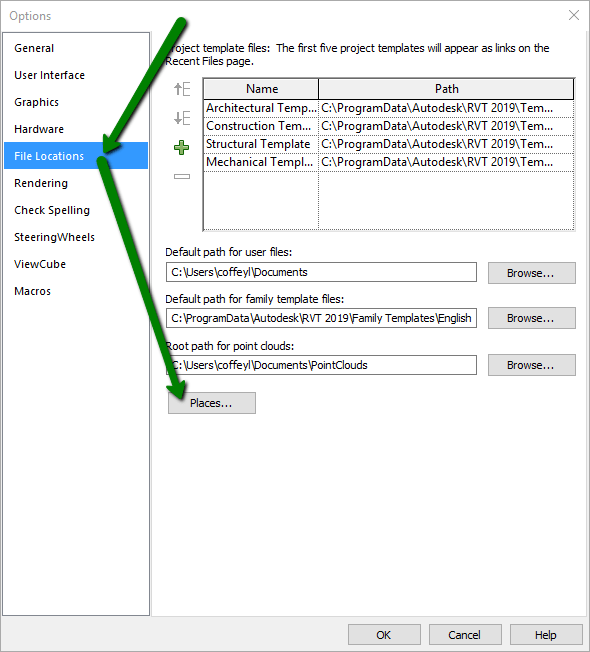Open the Places... dialog
This screenshot has height=652, width=590.
coord(212,403)
